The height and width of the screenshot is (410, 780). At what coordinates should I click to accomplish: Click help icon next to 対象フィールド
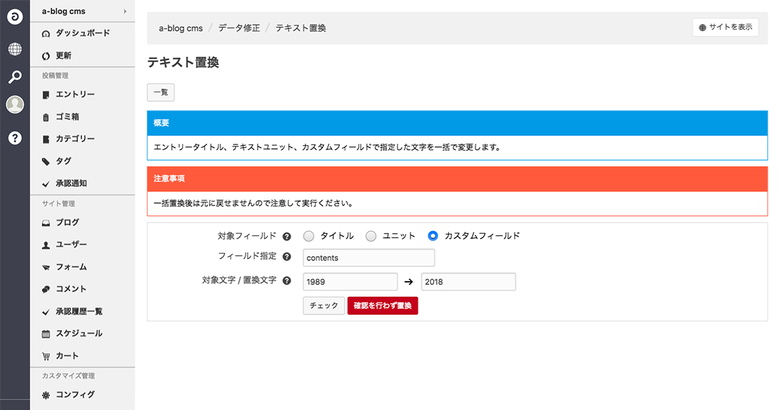287,236
